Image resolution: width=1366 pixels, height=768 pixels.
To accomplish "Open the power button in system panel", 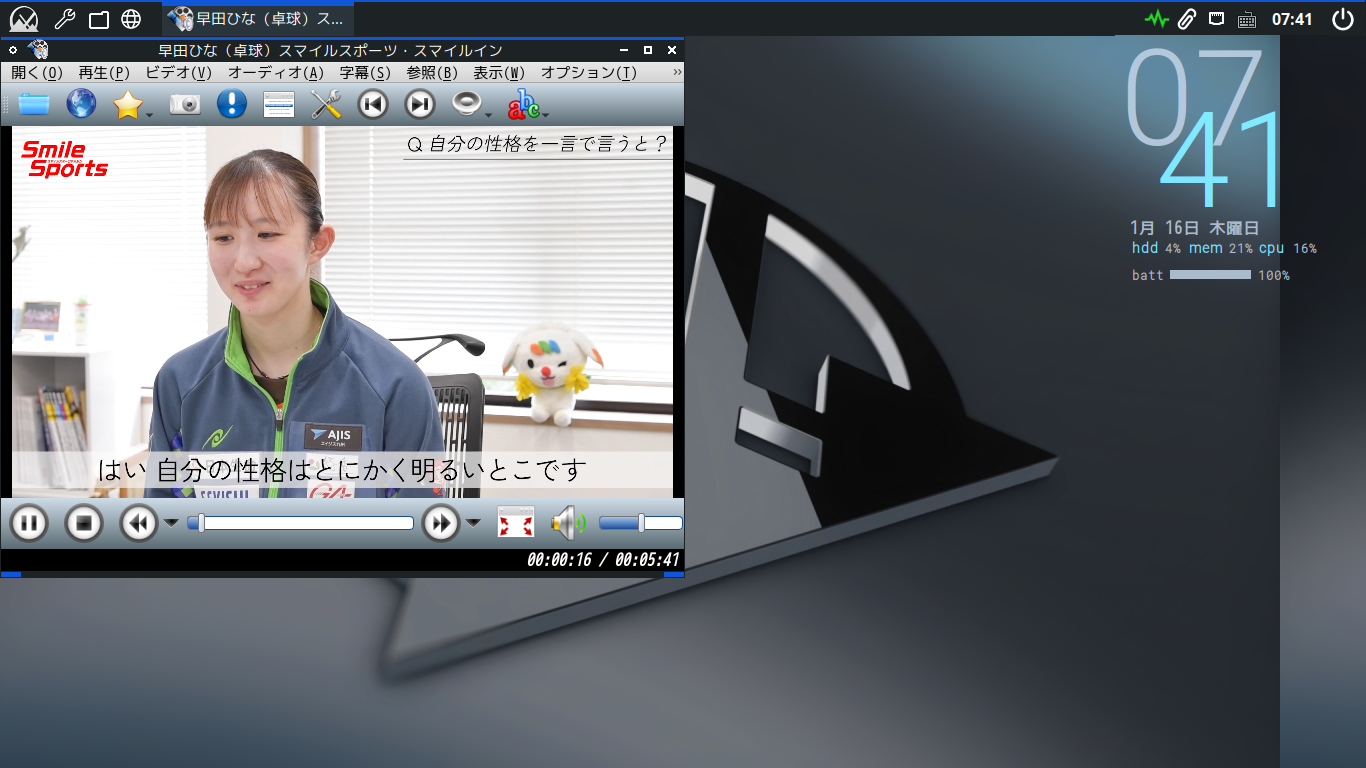I will (1342, 18).
